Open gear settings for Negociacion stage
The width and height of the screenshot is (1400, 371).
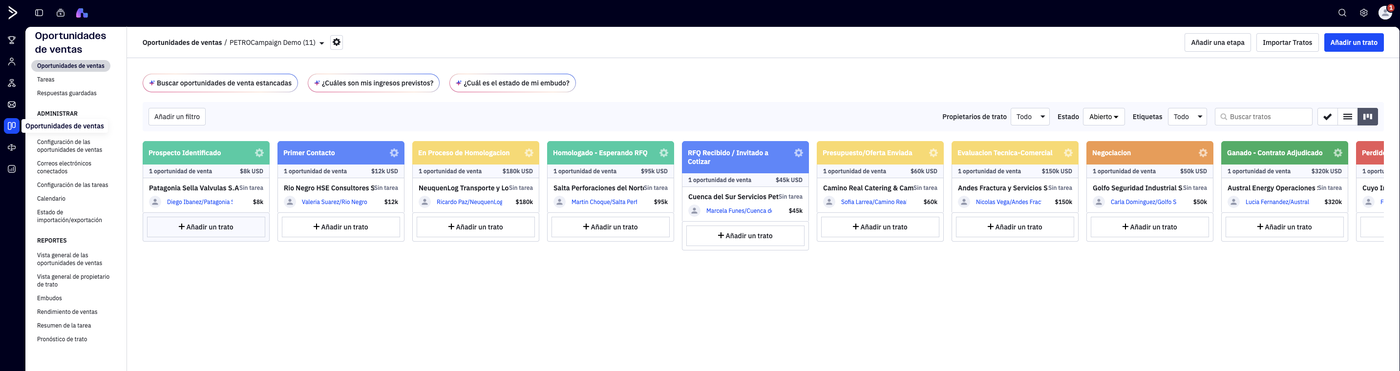[x=1203, y=153]
